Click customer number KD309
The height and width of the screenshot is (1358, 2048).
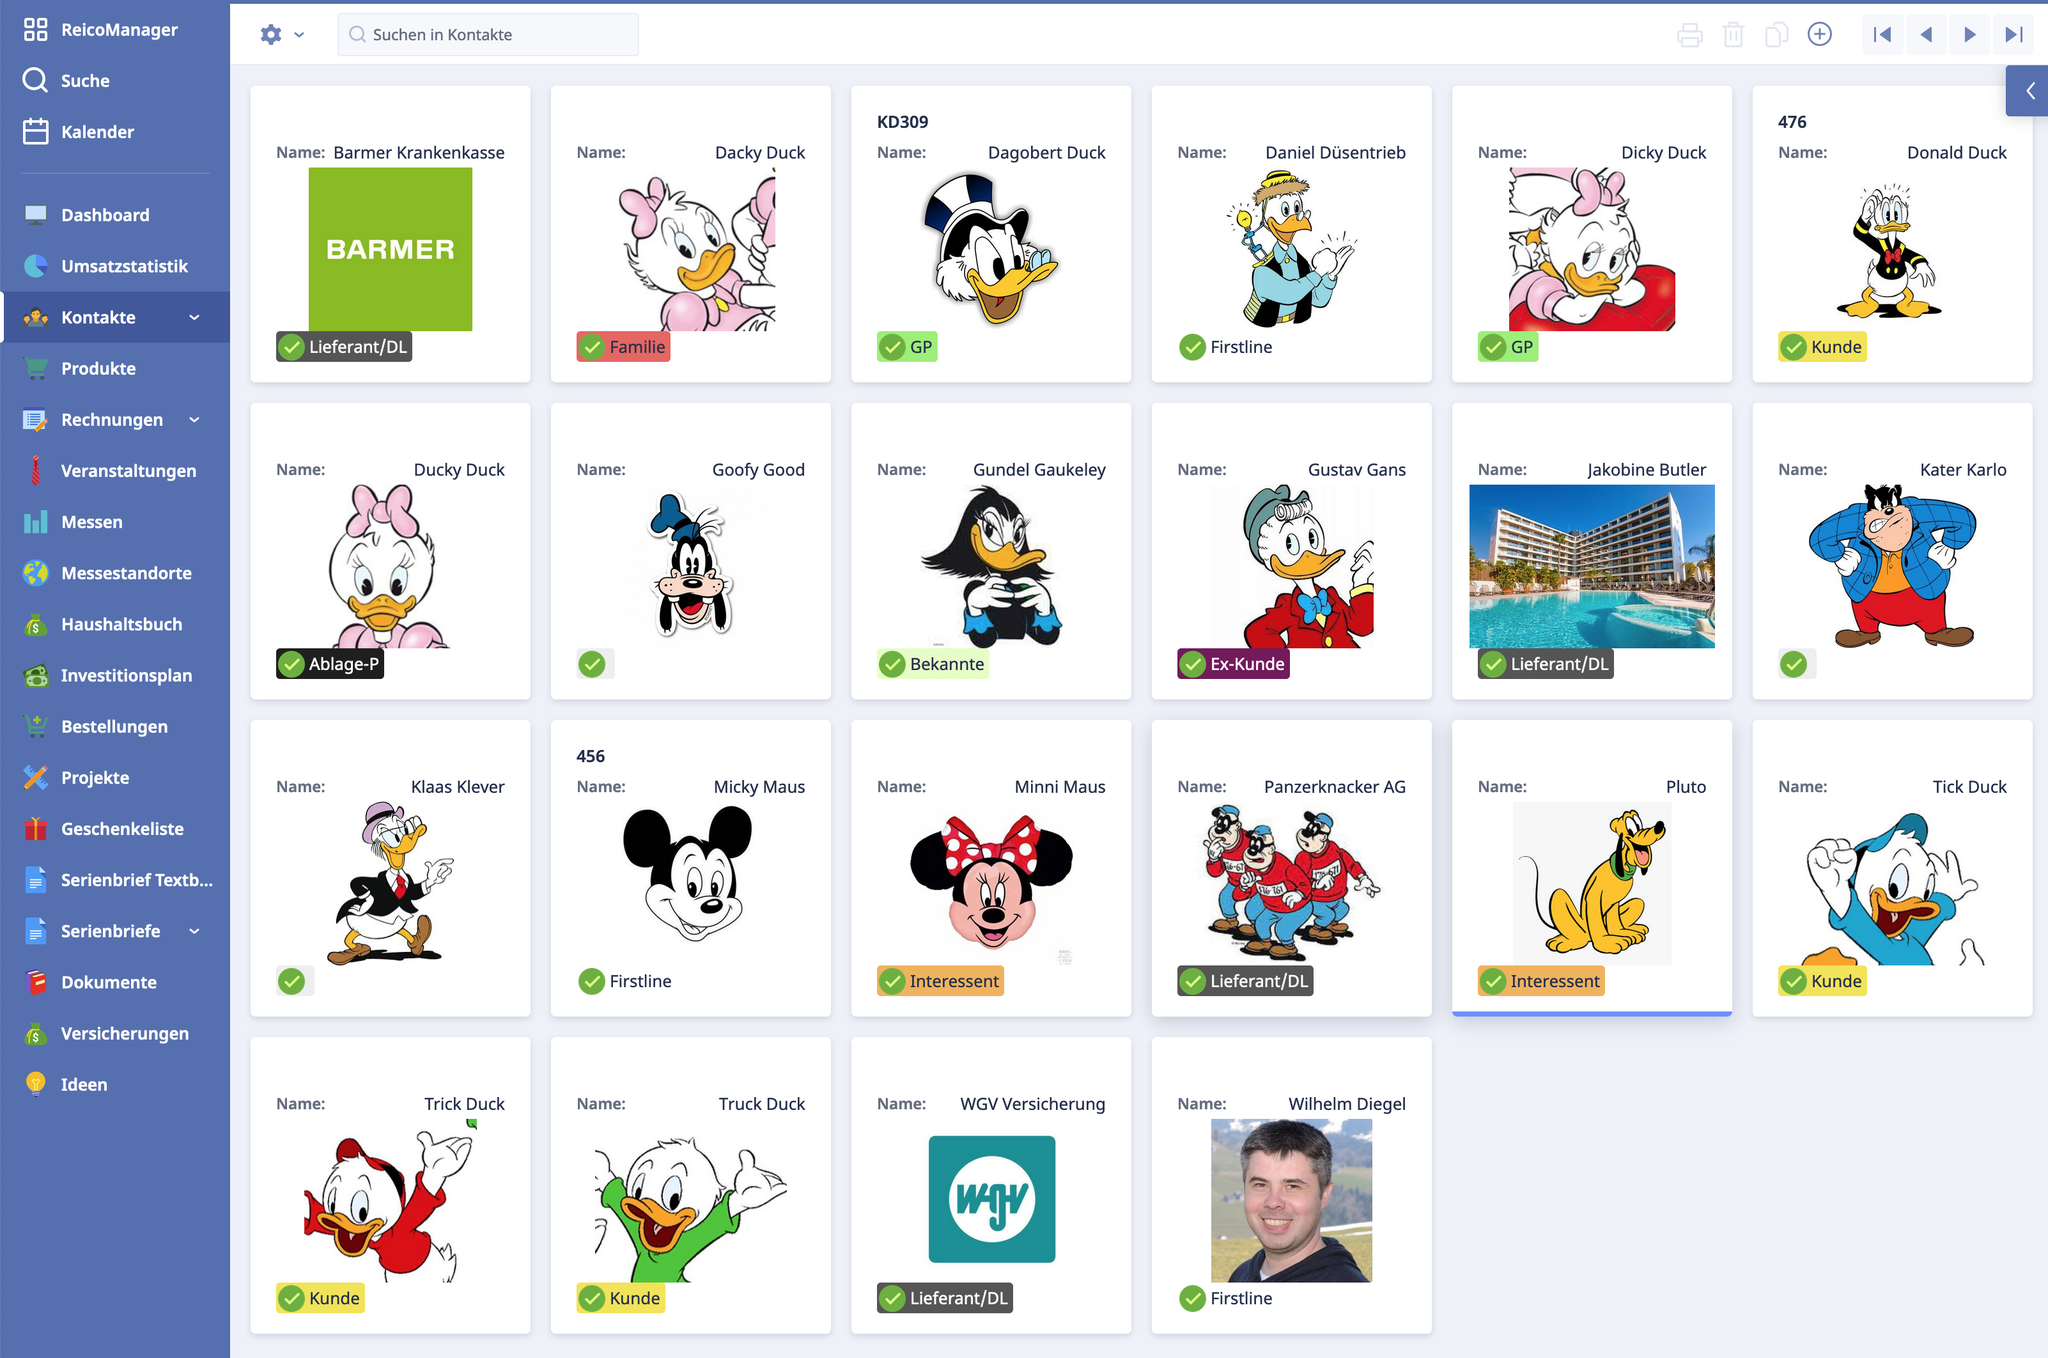tap(902, 122)
